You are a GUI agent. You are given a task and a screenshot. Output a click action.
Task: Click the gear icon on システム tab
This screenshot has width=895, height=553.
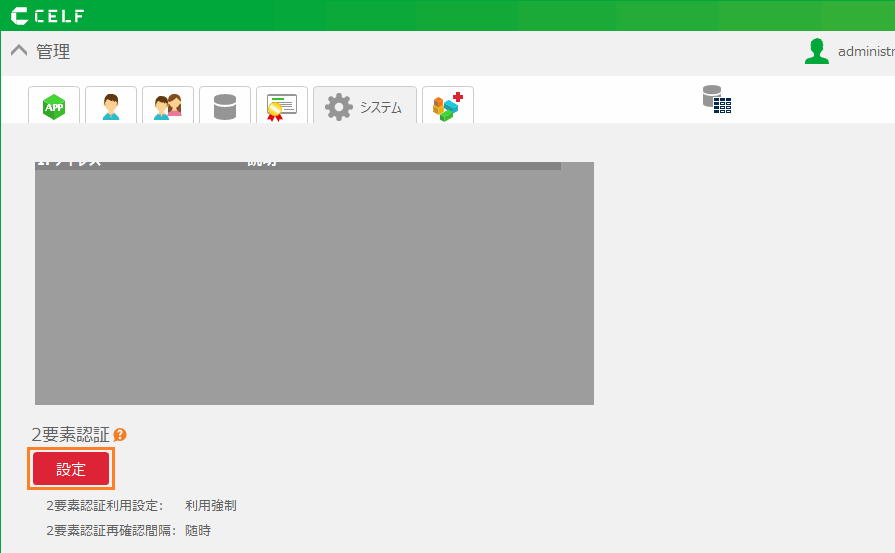[340, 107]
